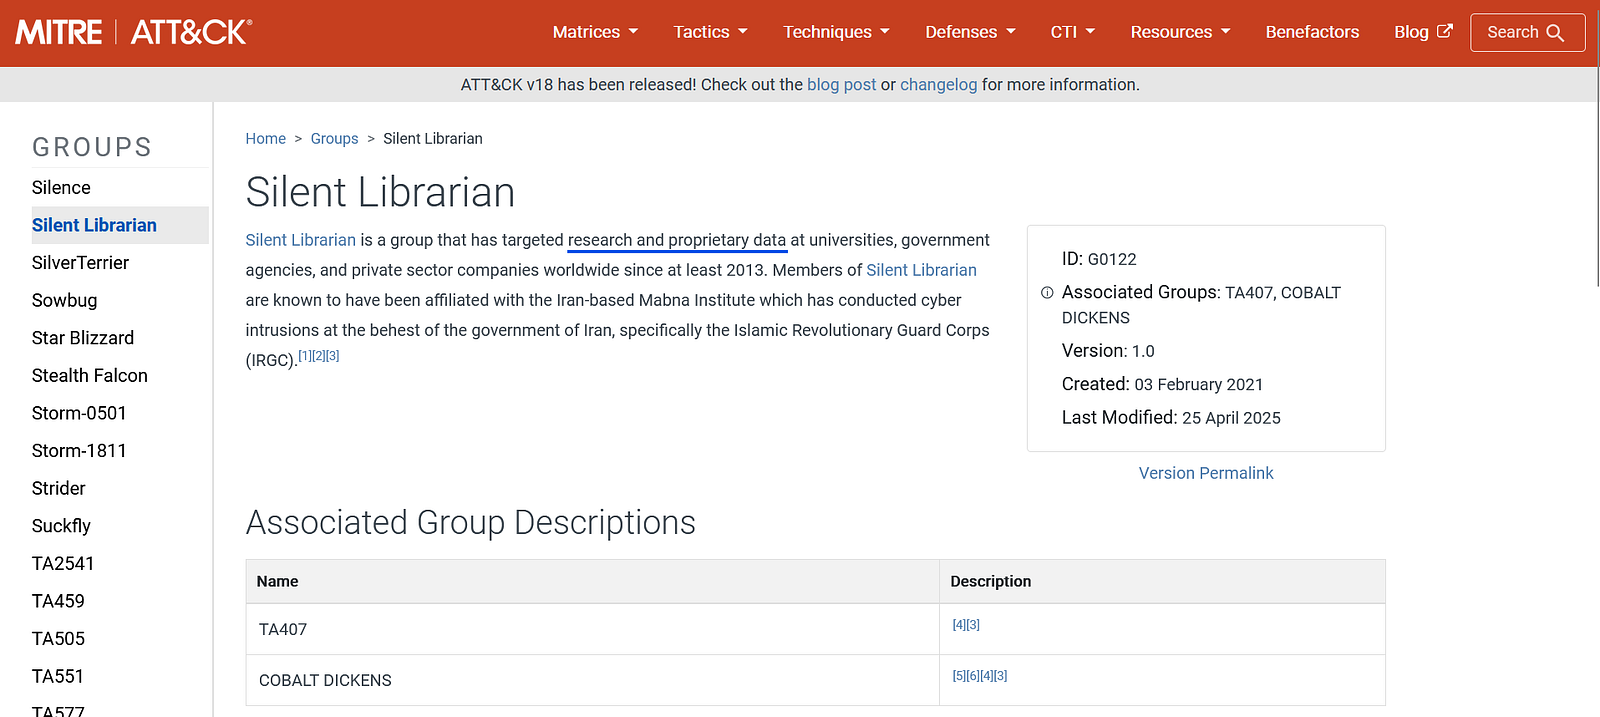
Task: Select Strider in sidebar
Action: click(x=59, y=488)
